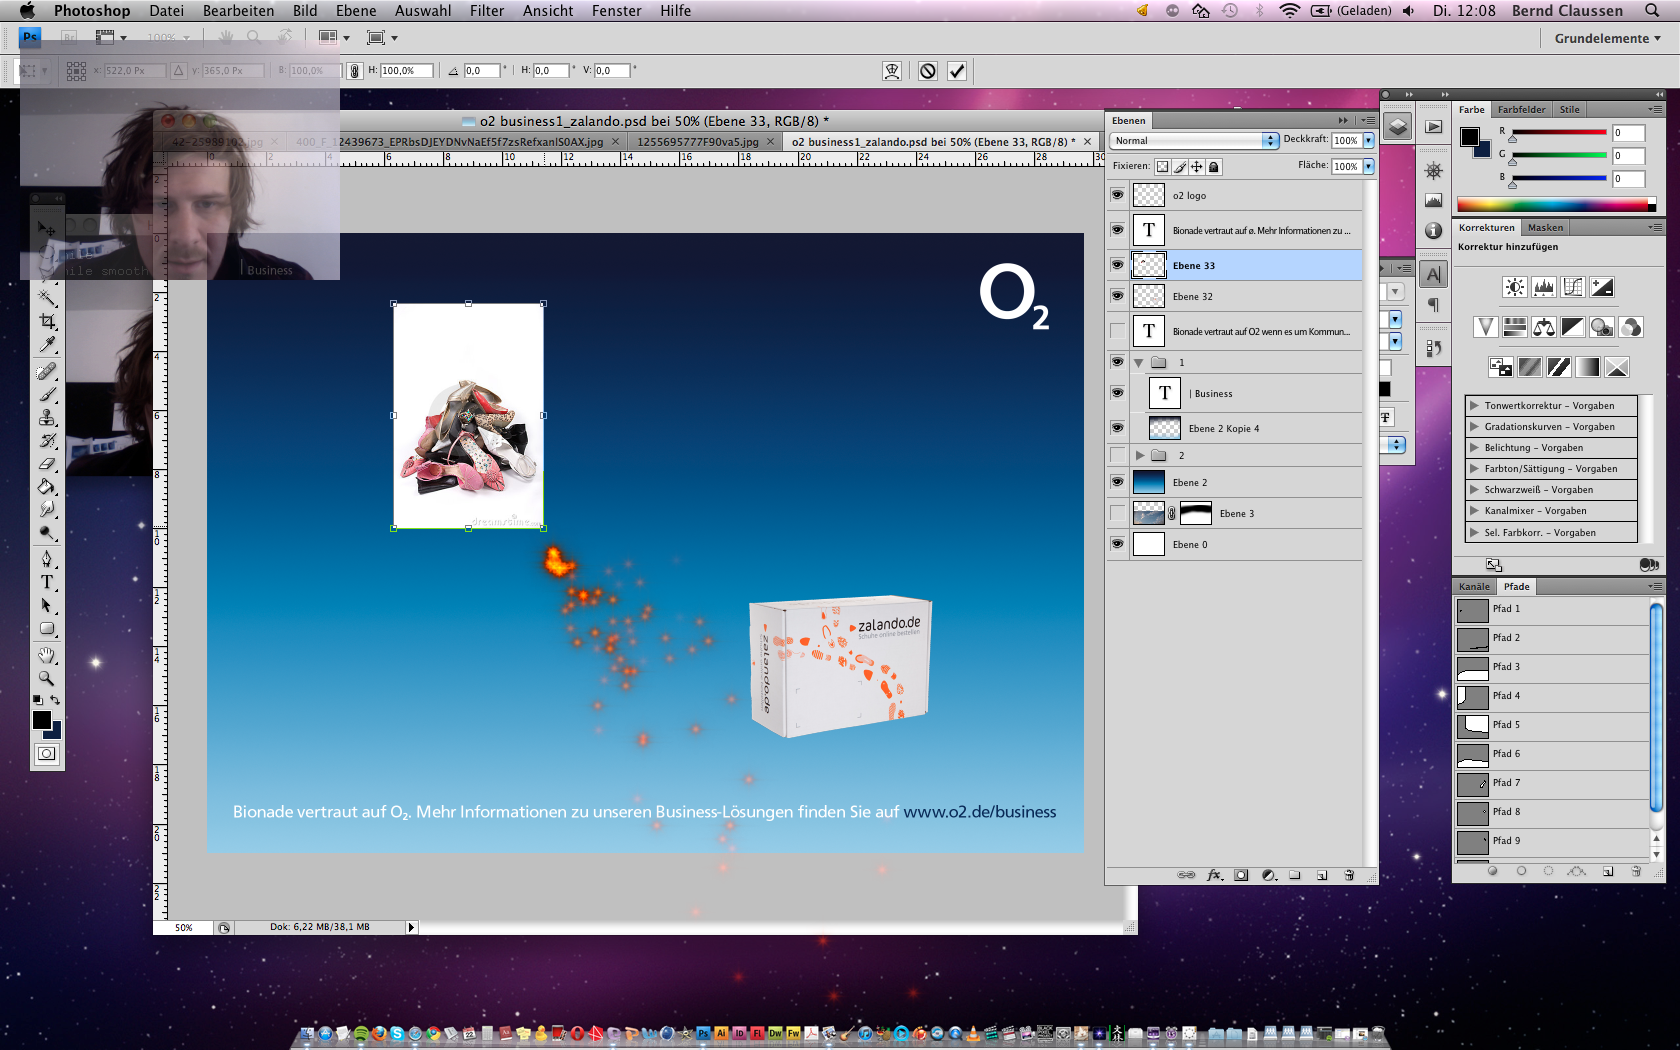Confirm the transform with the checkmark
Image resolution: width=1680 pixels, height=1050 pixels.
click(957, 71)
